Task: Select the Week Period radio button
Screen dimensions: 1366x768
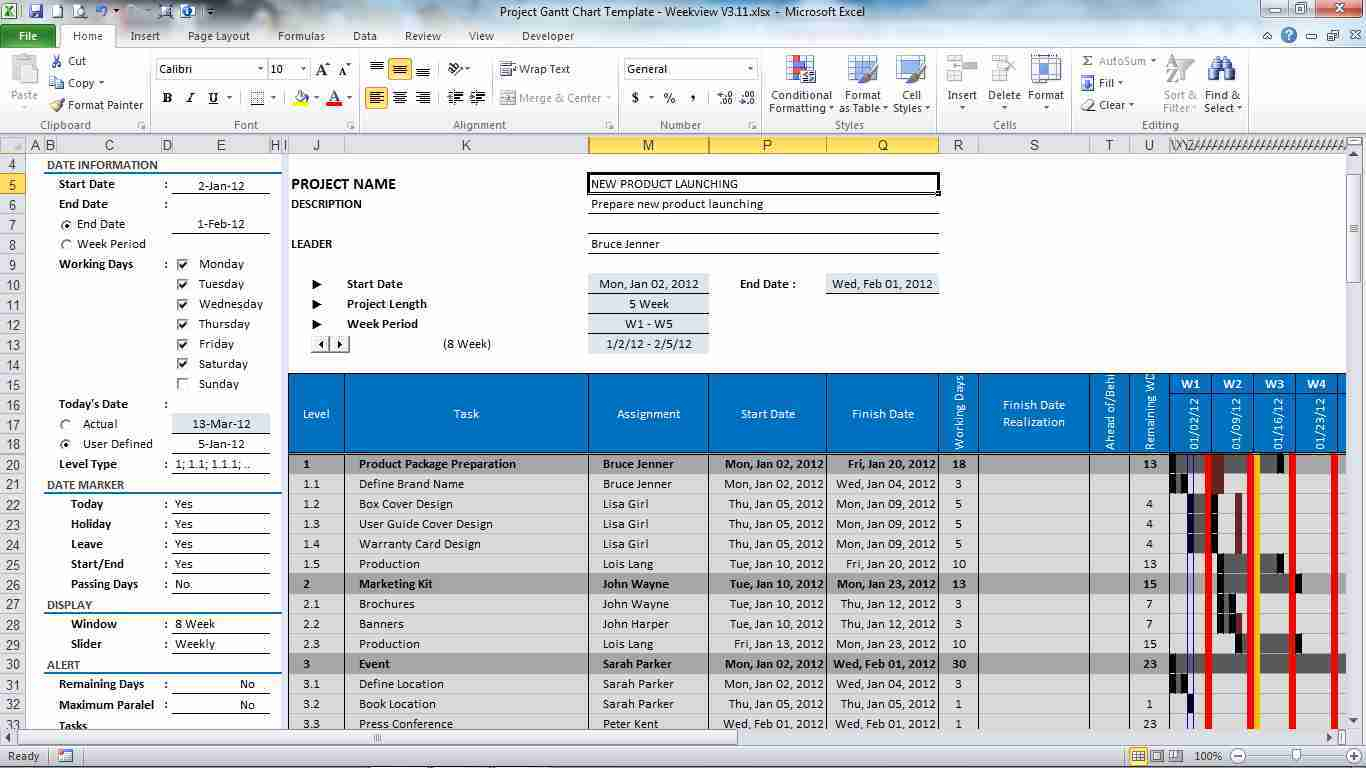Action: pos(66,243)
